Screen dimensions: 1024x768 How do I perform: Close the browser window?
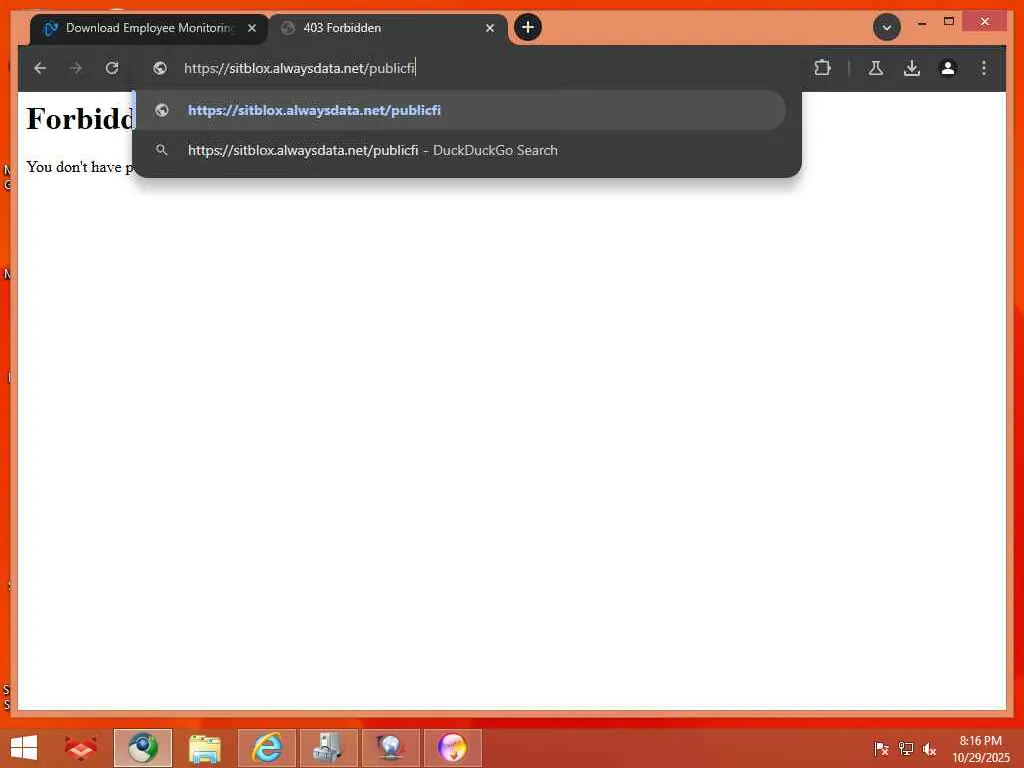[984, 22]
